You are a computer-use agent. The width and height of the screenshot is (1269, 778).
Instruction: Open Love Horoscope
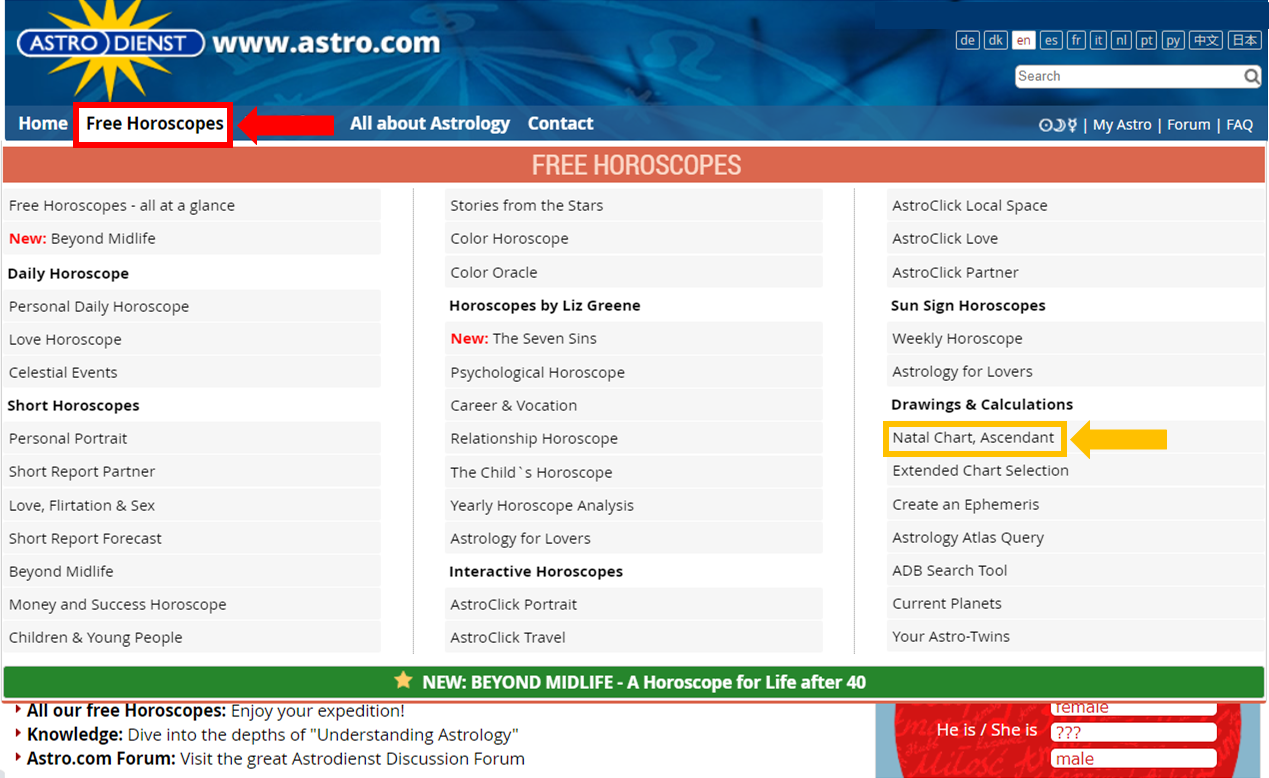[x=192, y=339]
